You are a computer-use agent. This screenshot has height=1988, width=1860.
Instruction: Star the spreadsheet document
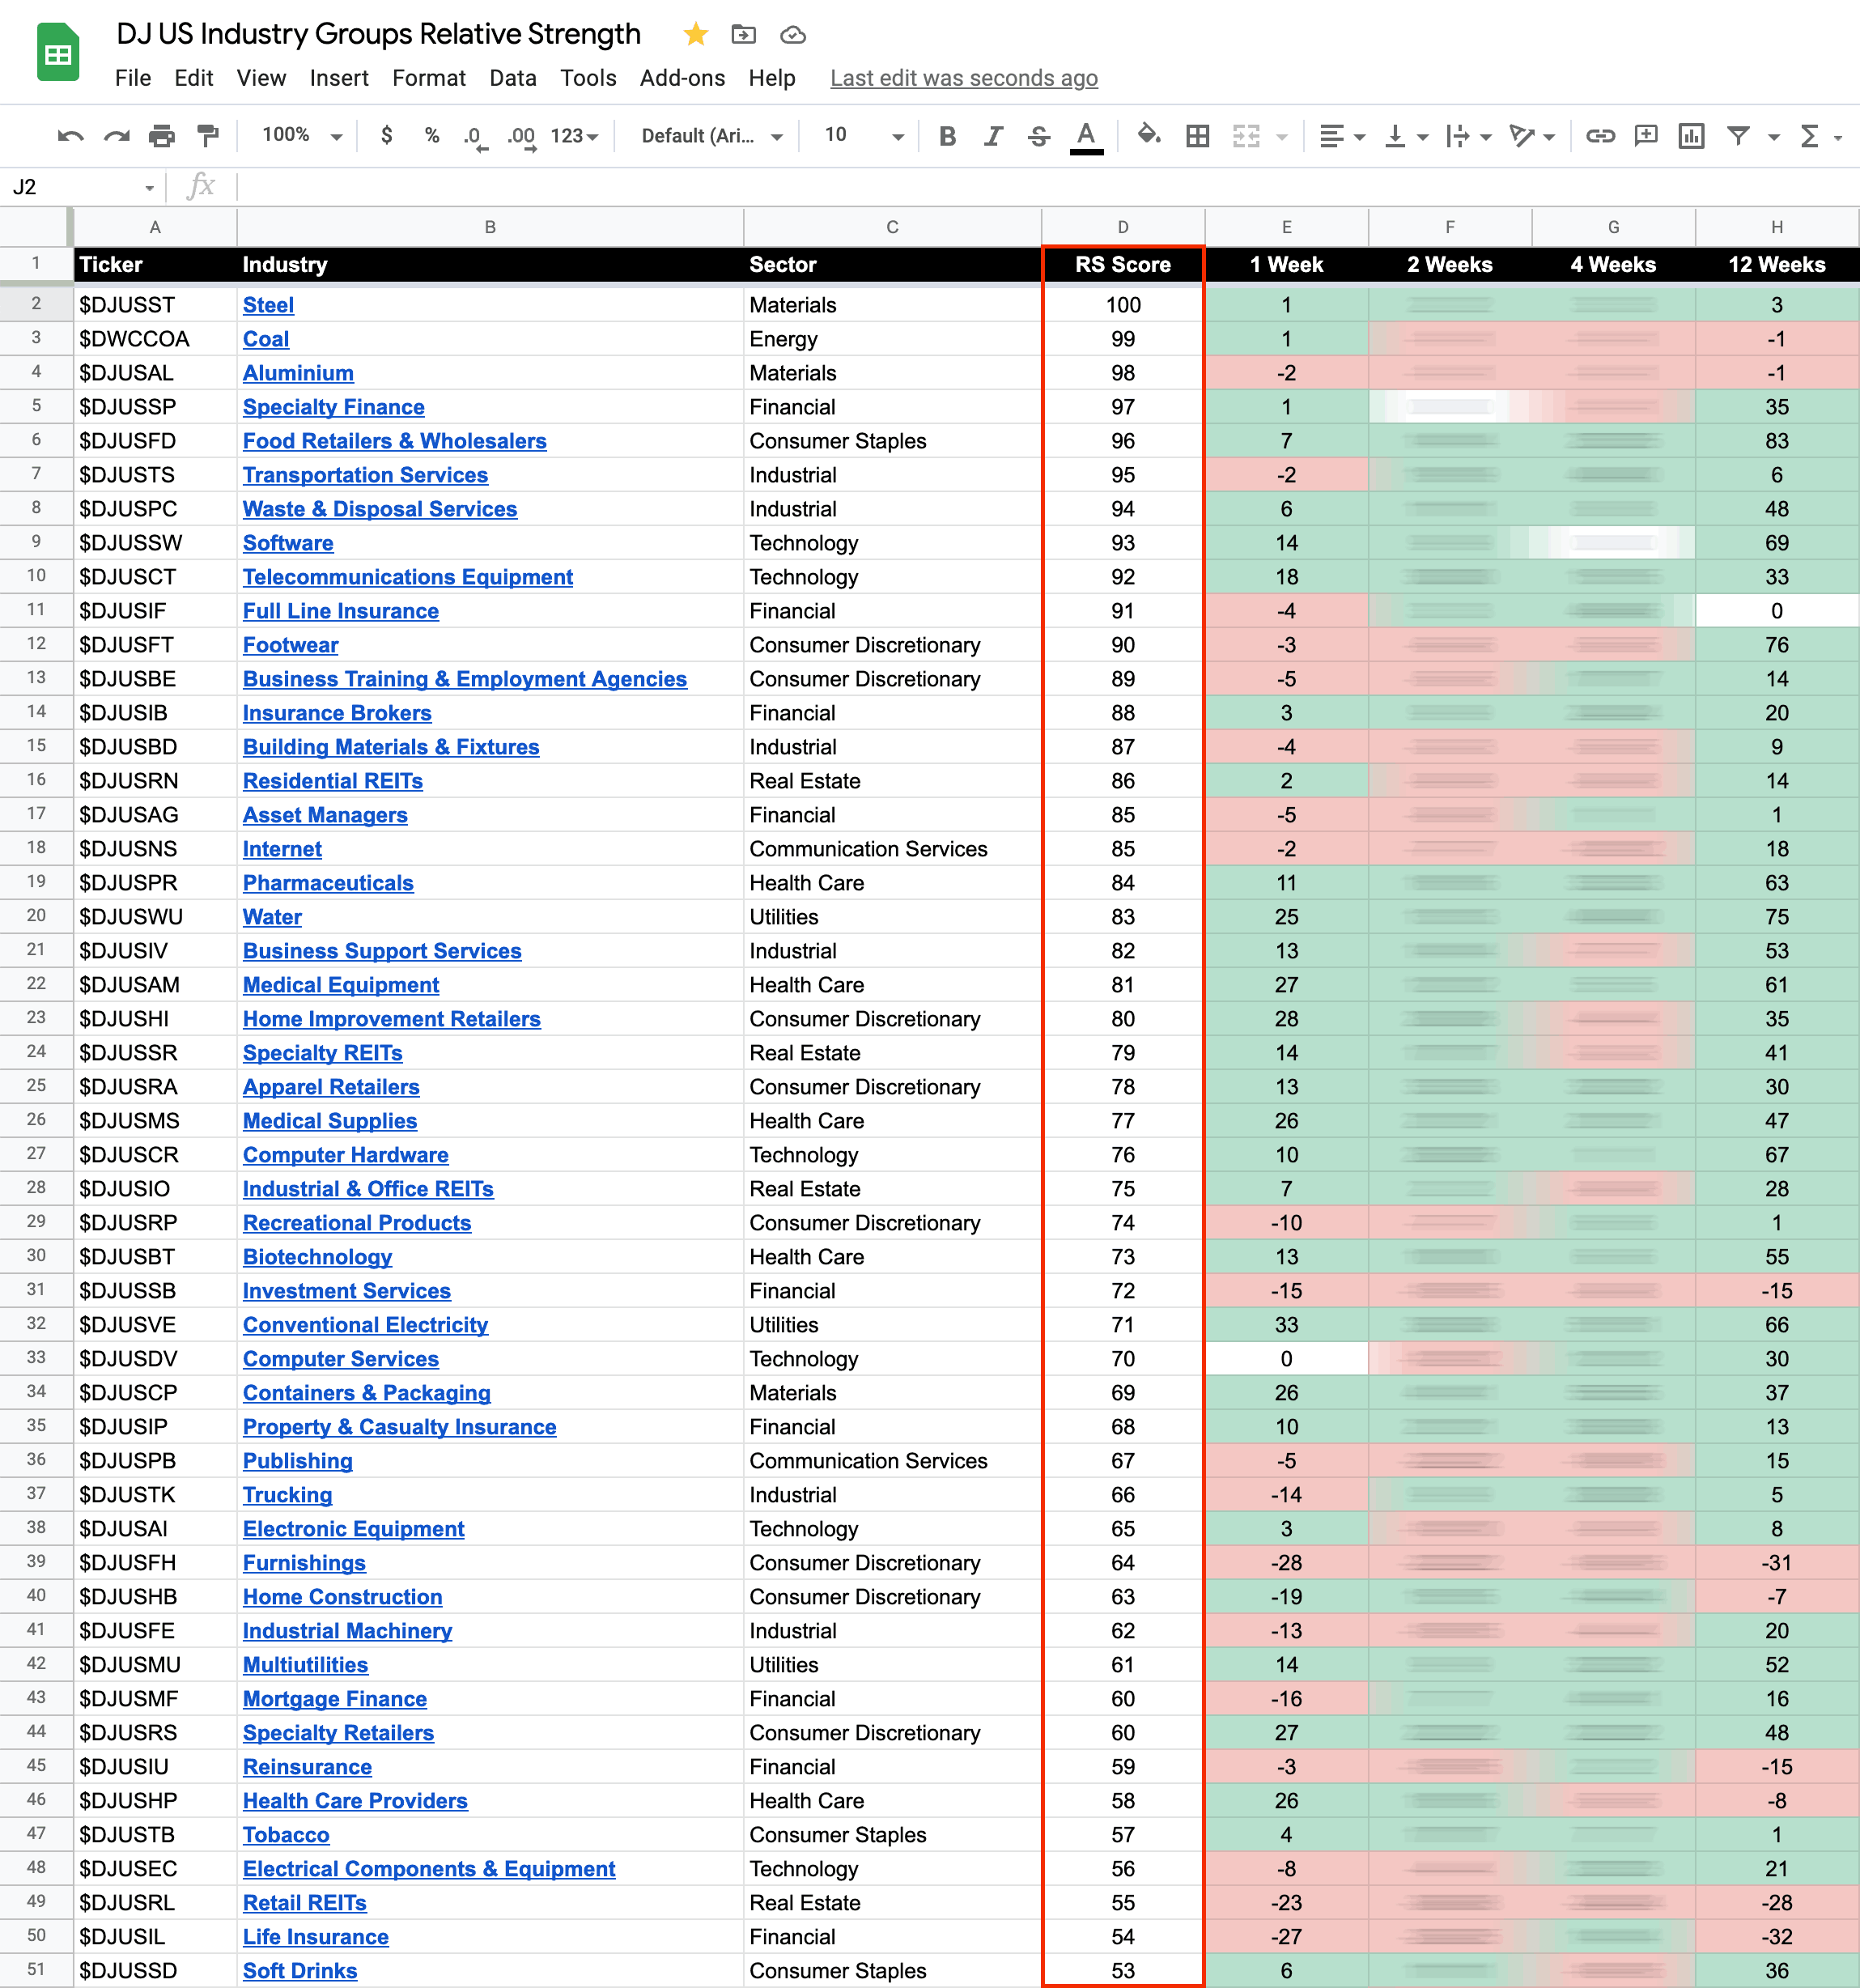(696, 35)
